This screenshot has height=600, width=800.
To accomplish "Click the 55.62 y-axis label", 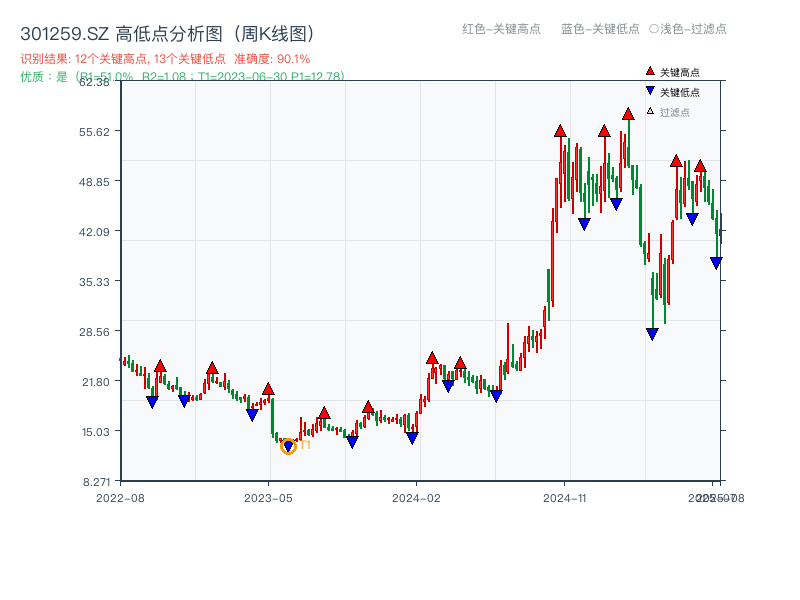I will (94, 132).
